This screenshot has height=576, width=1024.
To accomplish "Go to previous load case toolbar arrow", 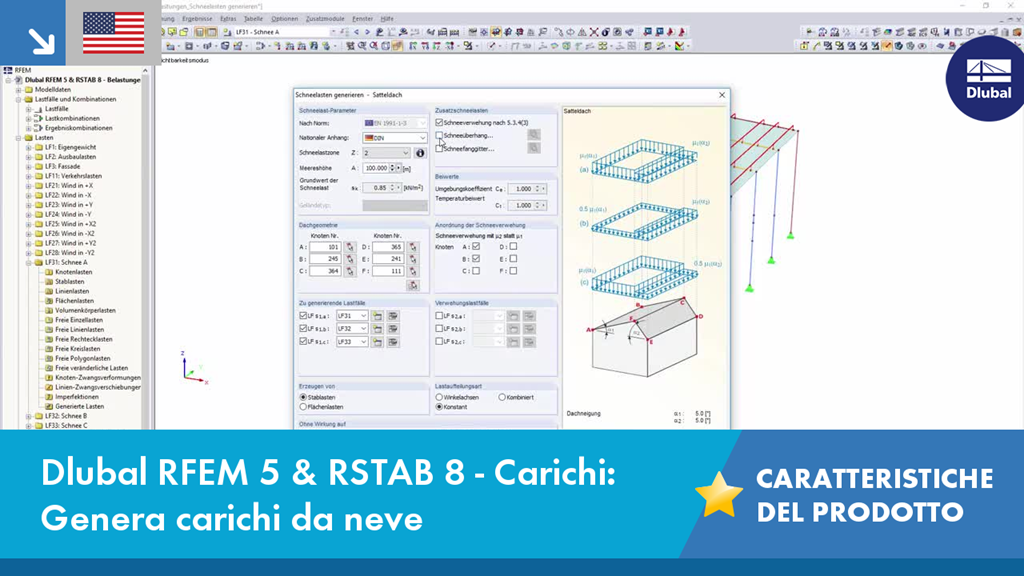I will coord(356,32).
